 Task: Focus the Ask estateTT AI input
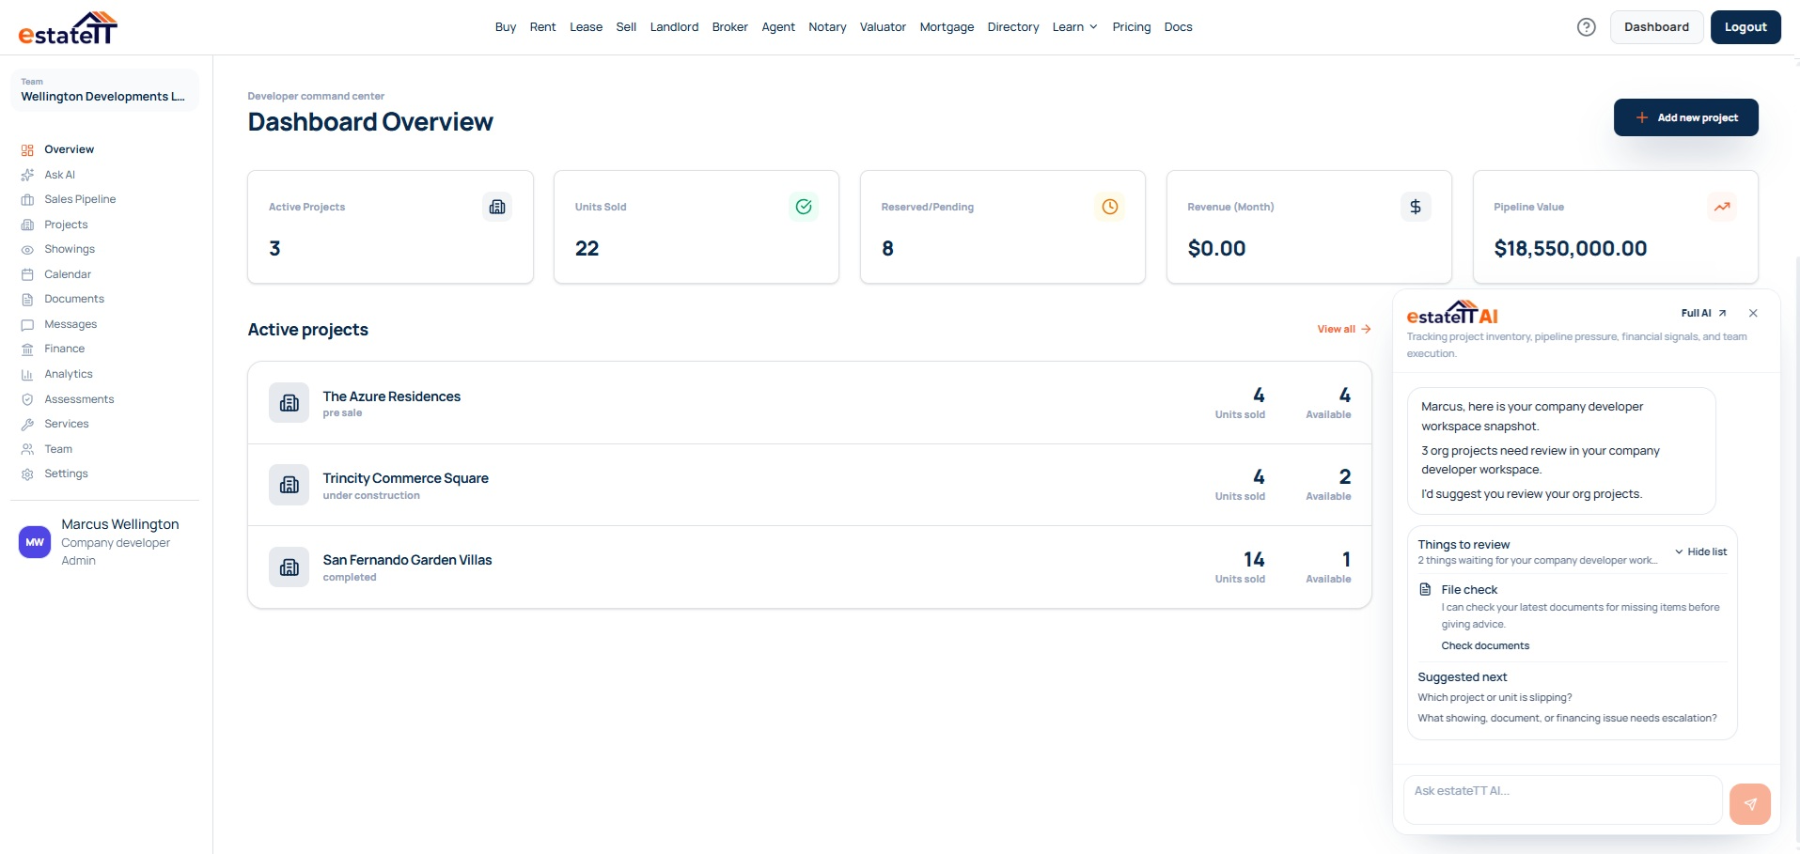click(x=1562, y=800)
